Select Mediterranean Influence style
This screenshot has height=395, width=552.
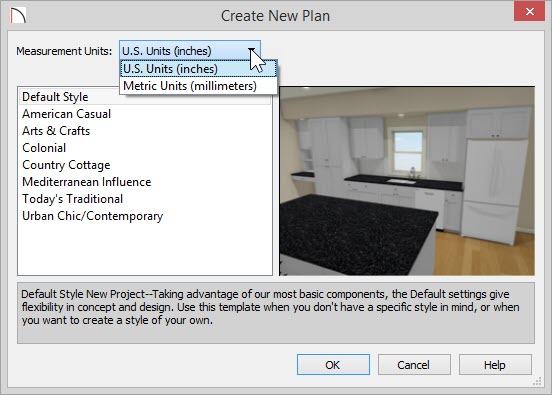pos(145,182)
